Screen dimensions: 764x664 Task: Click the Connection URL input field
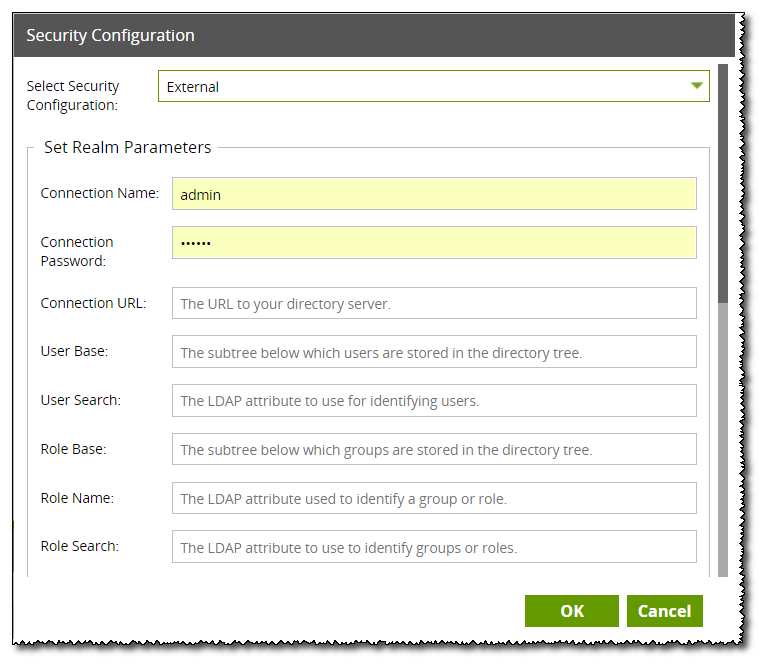[x=434, y=303]
